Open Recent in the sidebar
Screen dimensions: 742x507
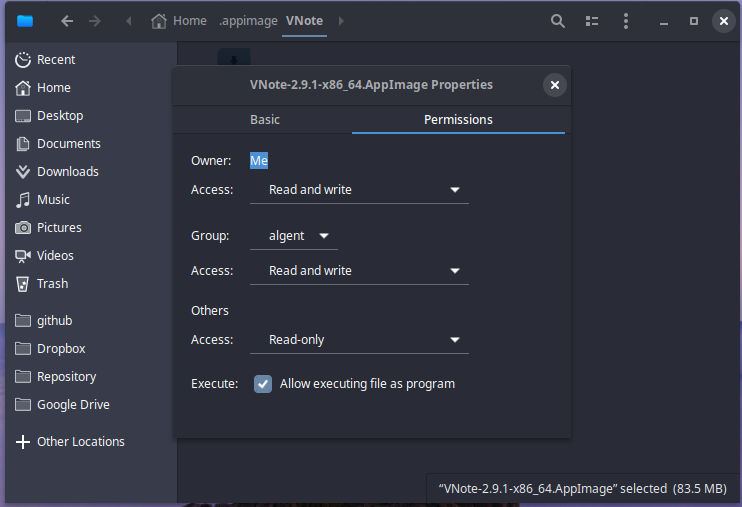pyautogui.click(x=56, y=60)
